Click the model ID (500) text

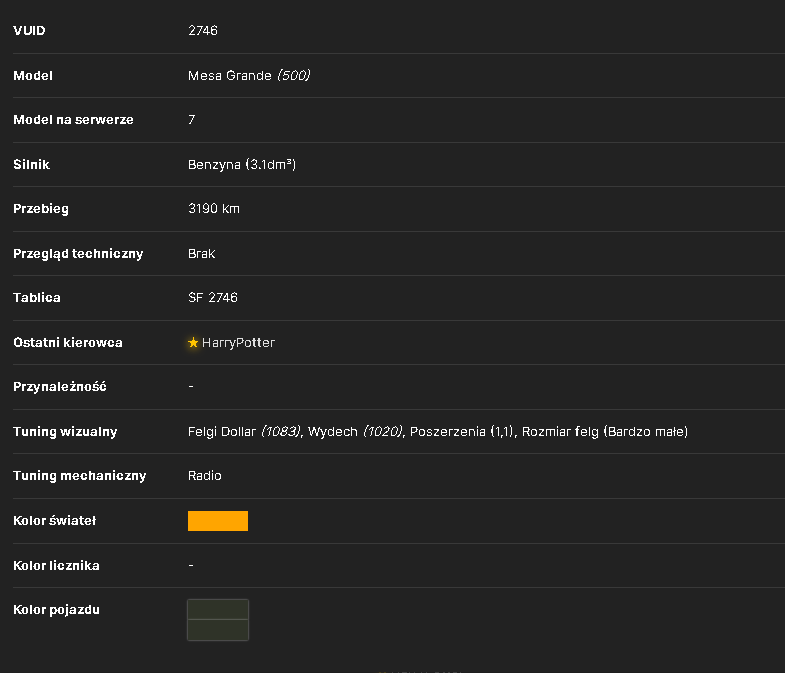pos(294,76)
